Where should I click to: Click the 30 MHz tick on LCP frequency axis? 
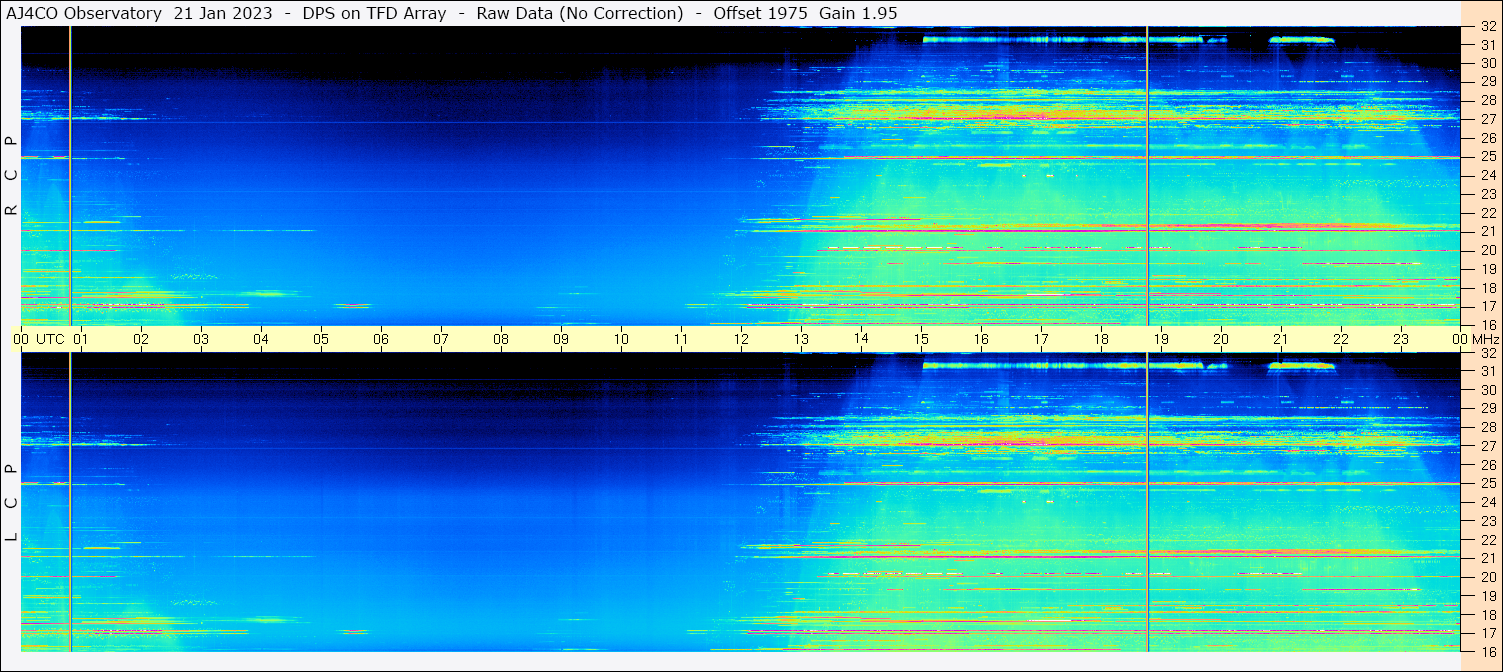click(1488, 390)
